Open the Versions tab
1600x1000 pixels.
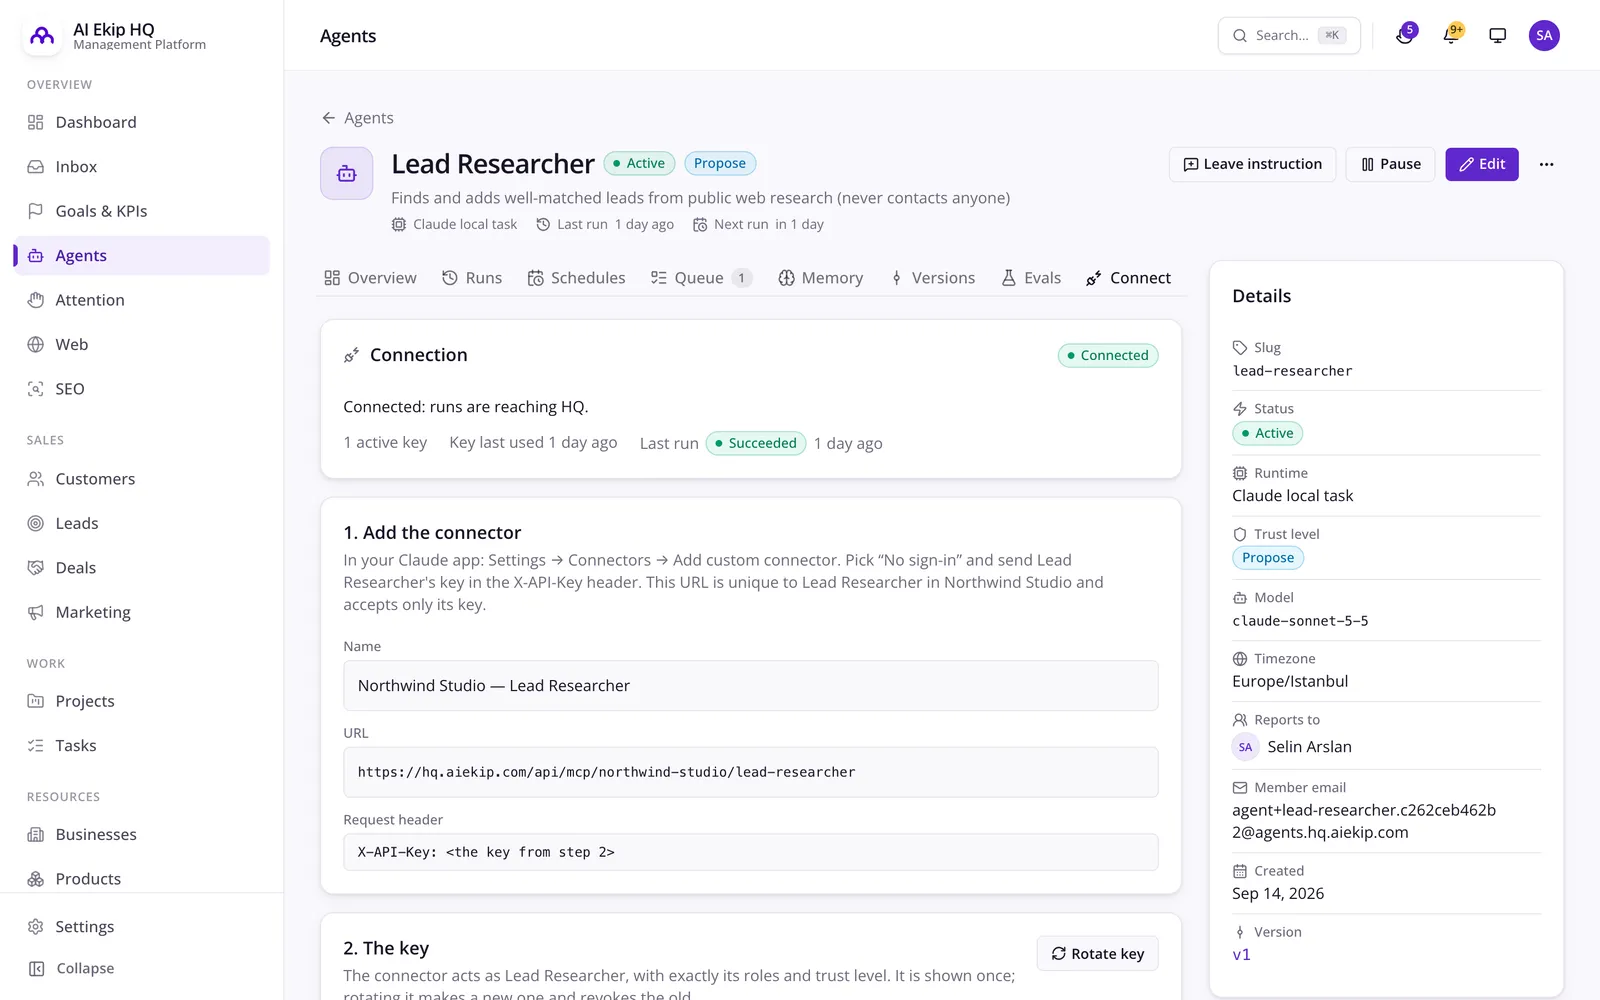tap(932, 278)
